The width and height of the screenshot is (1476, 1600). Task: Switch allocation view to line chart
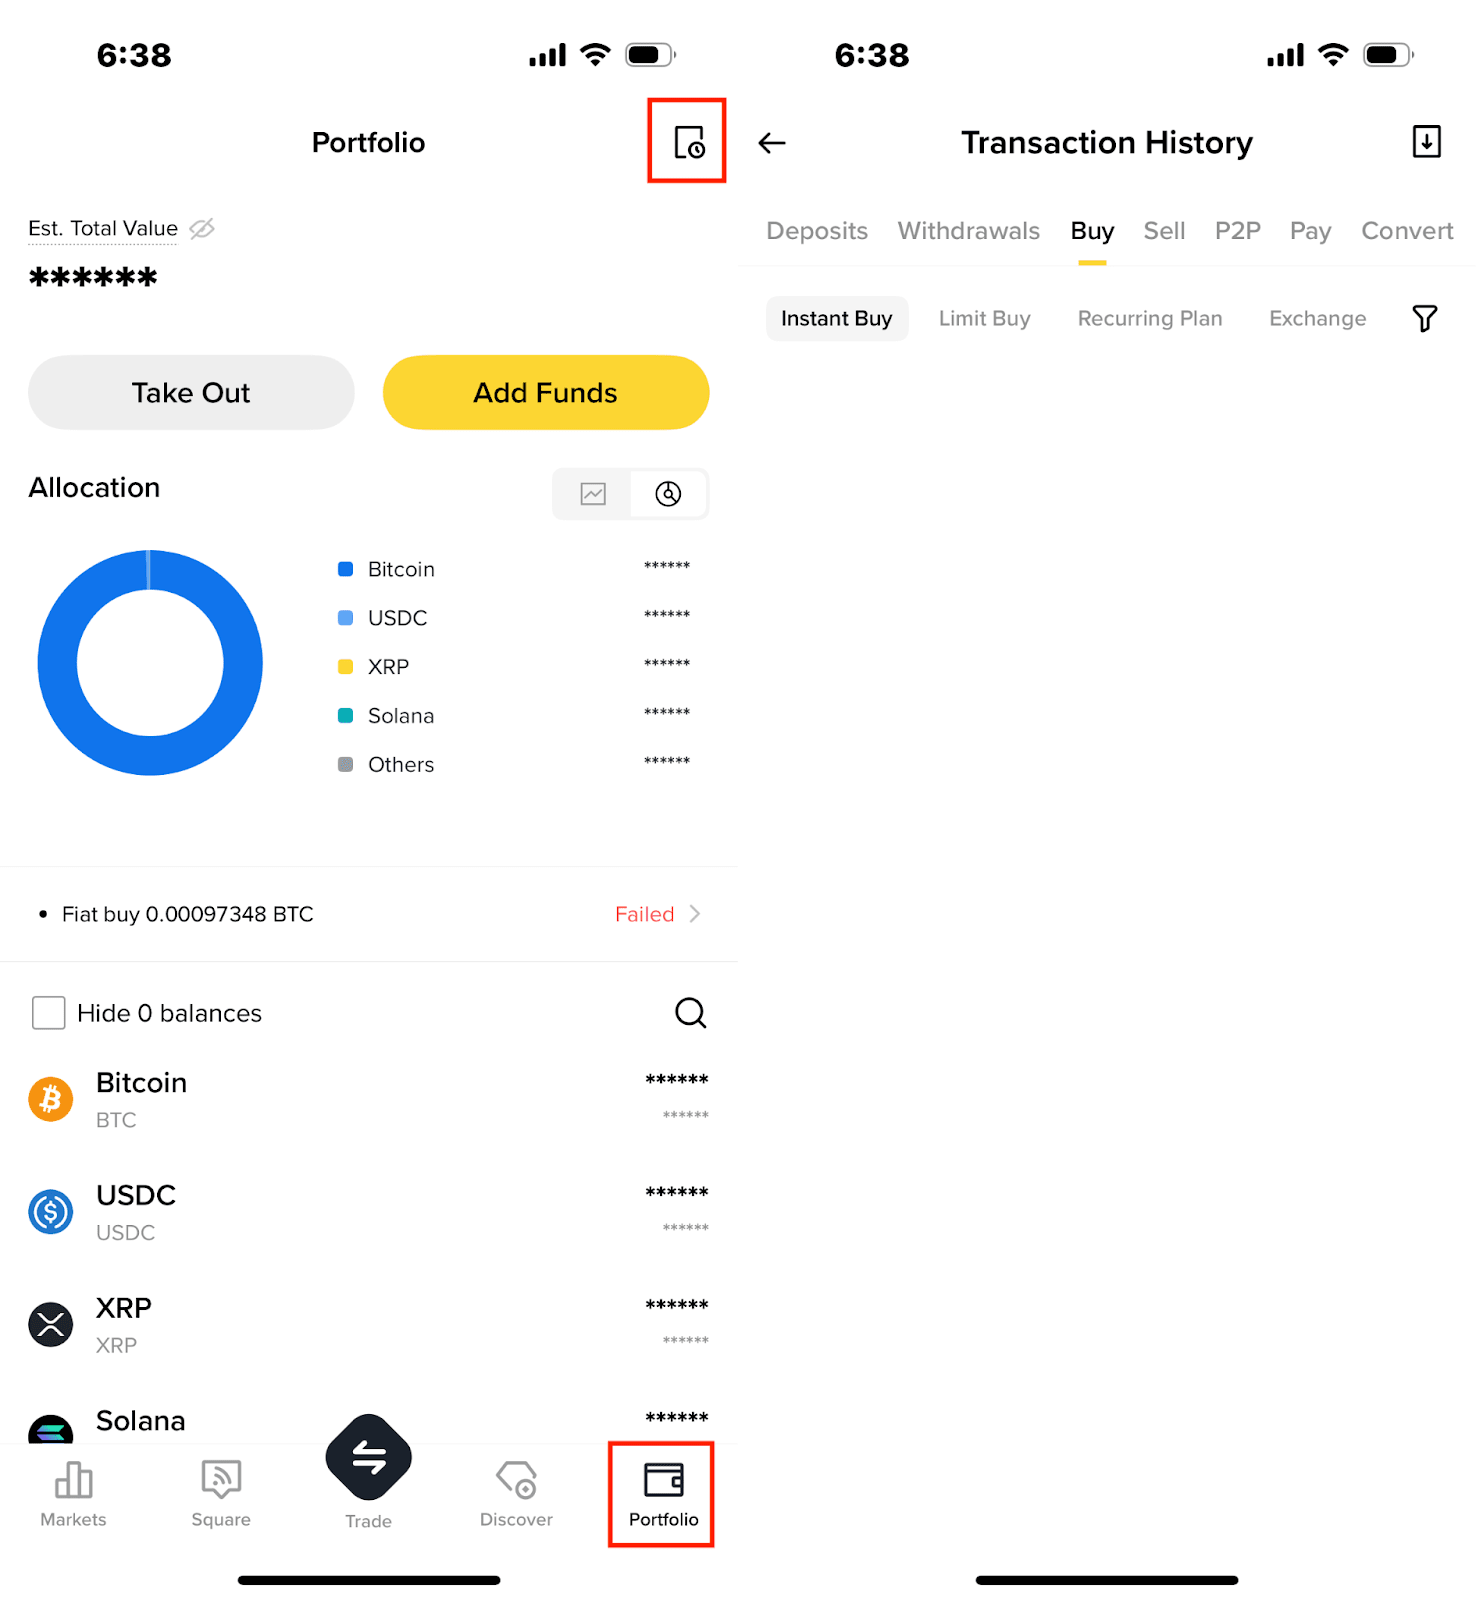coord(593,494)
